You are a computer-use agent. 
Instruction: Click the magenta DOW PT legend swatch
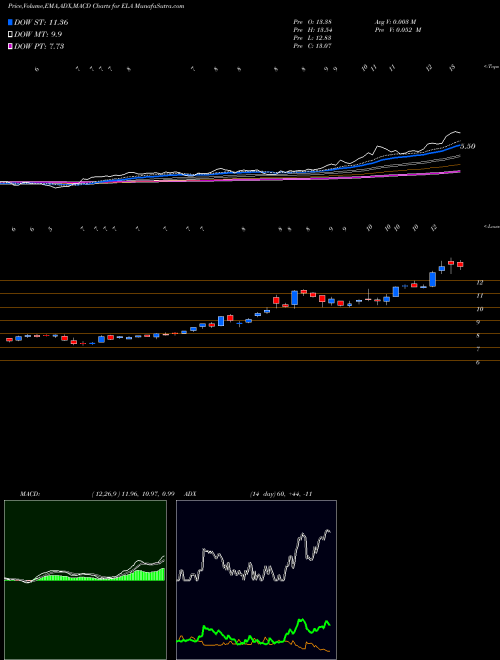[11, 46]
